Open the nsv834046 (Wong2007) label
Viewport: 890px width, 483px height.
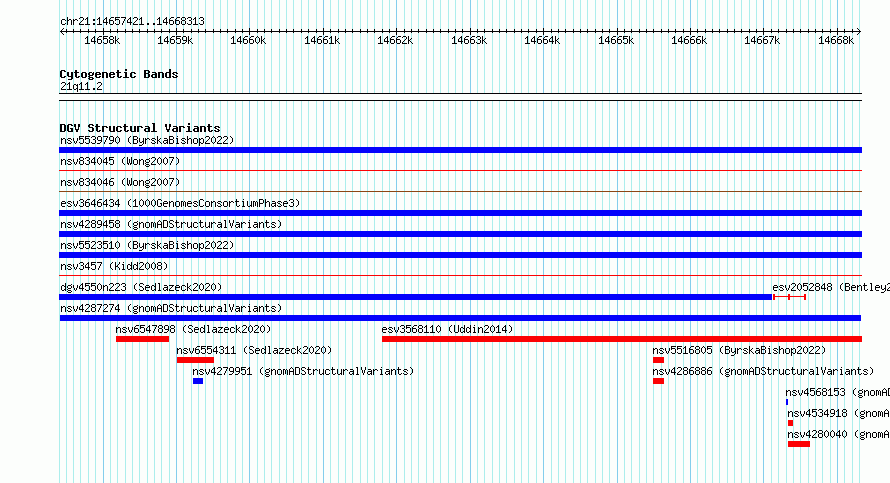point(120,182)
